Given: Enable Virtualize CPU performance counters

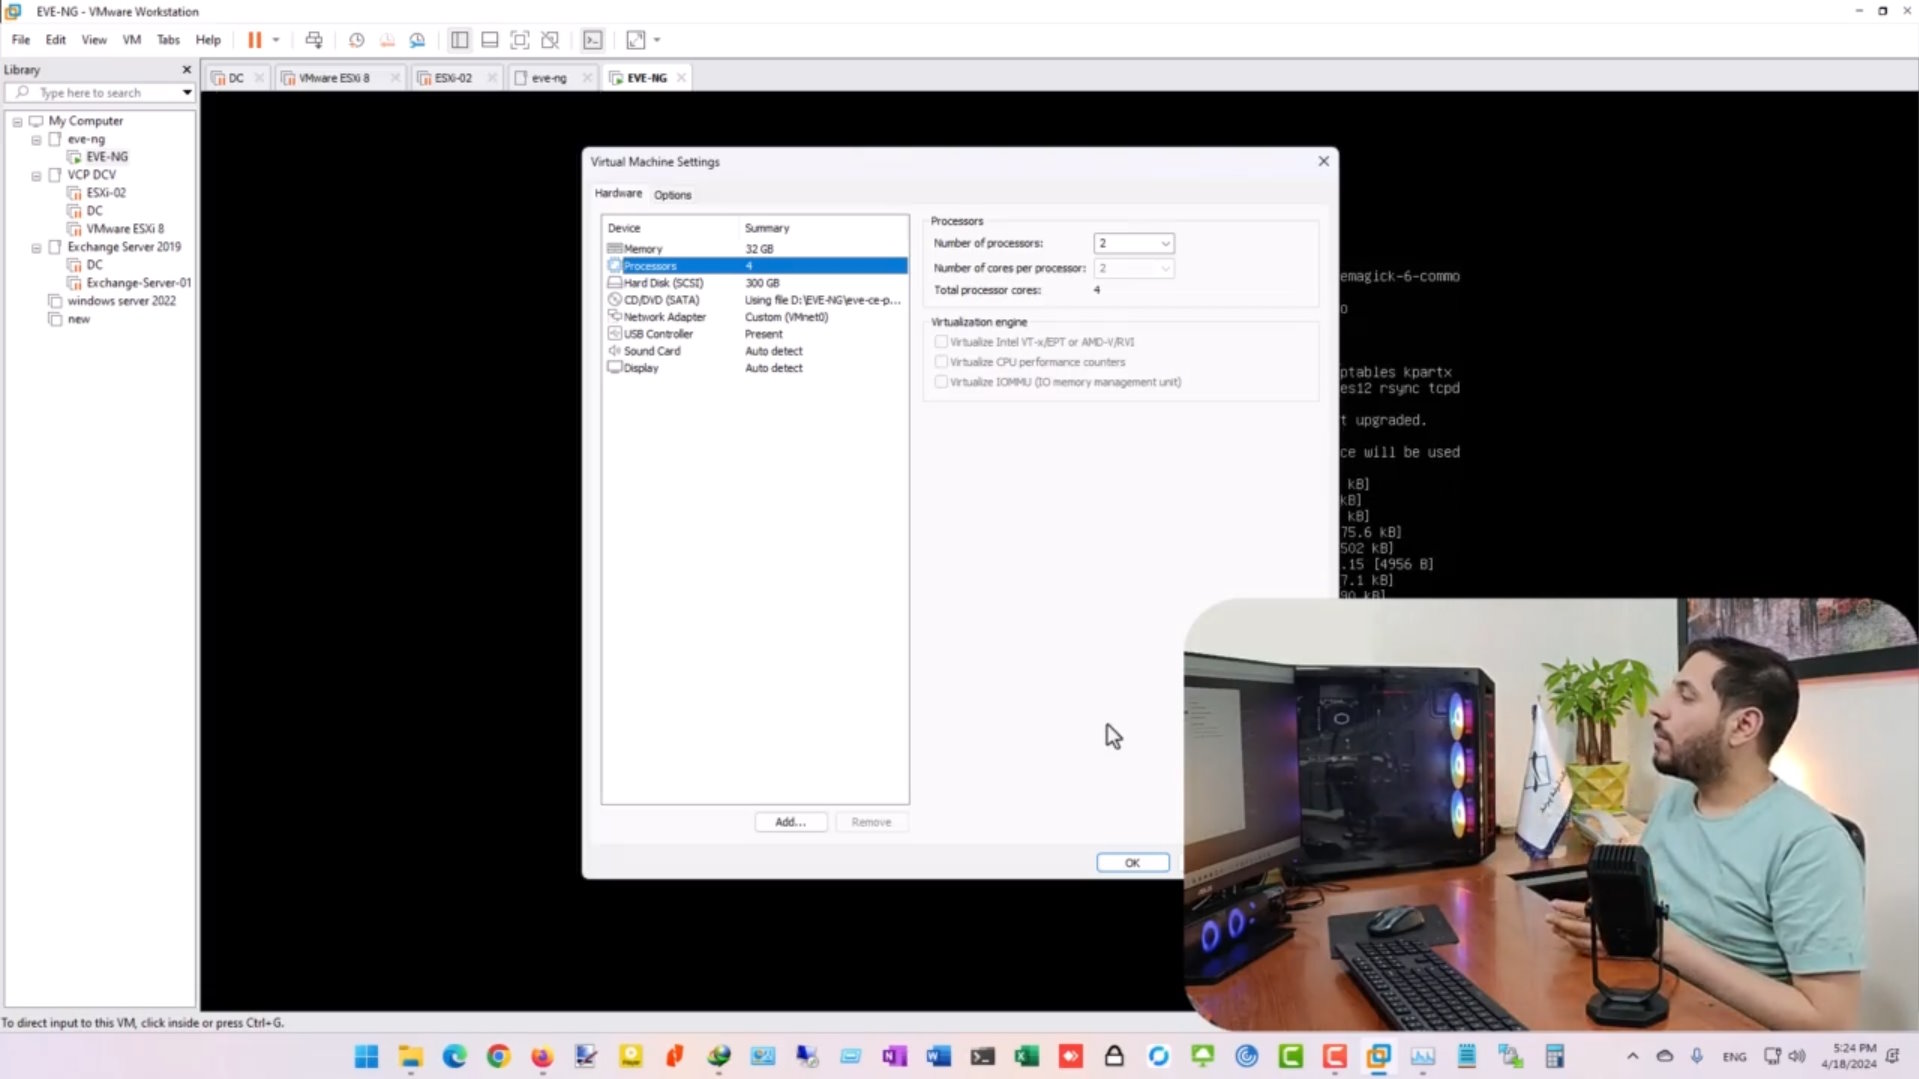Looking at the screenshot, I should click(x=941, y=362).
